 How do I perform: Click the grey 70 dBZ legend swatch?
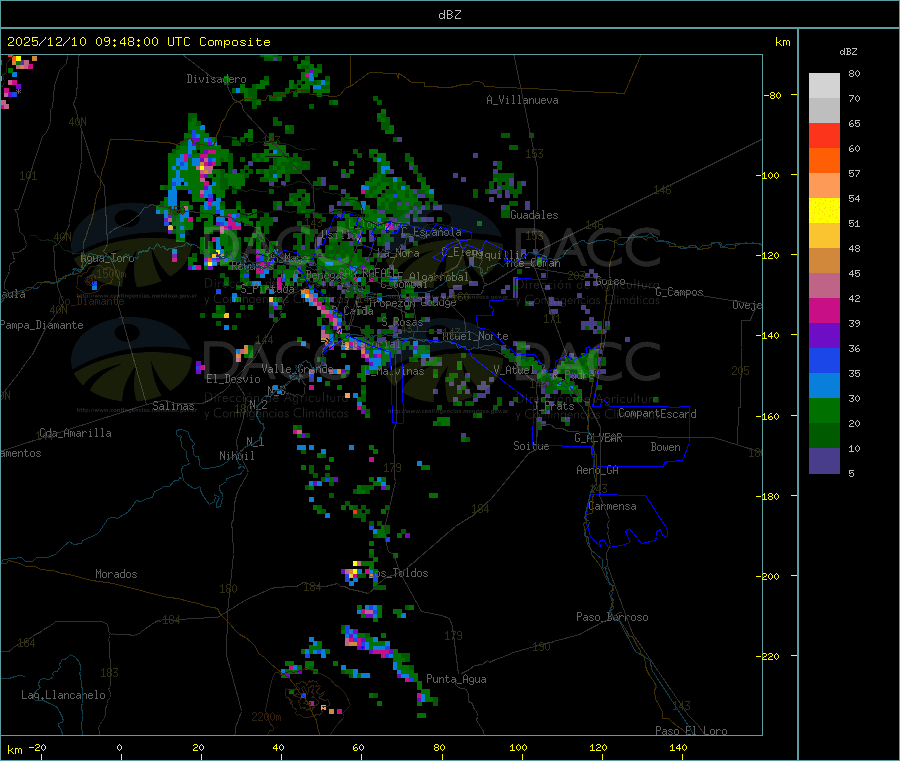point(824,110)
